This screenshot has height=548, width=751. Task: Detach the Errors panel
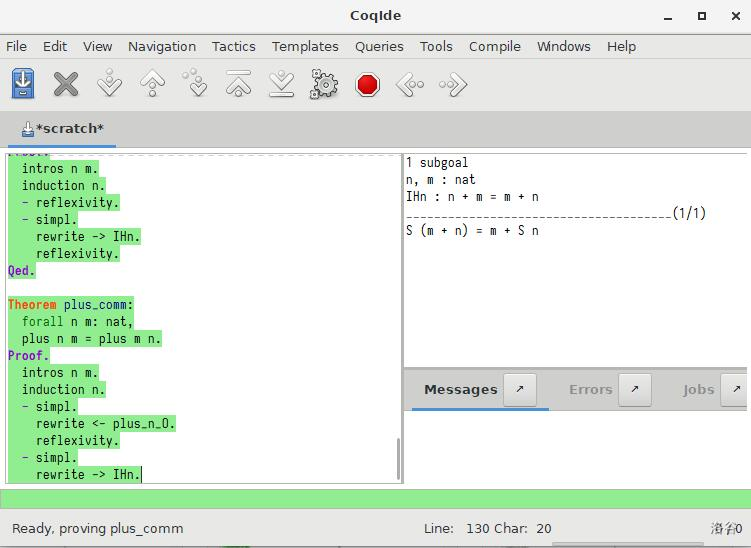(x=635, y=390)
